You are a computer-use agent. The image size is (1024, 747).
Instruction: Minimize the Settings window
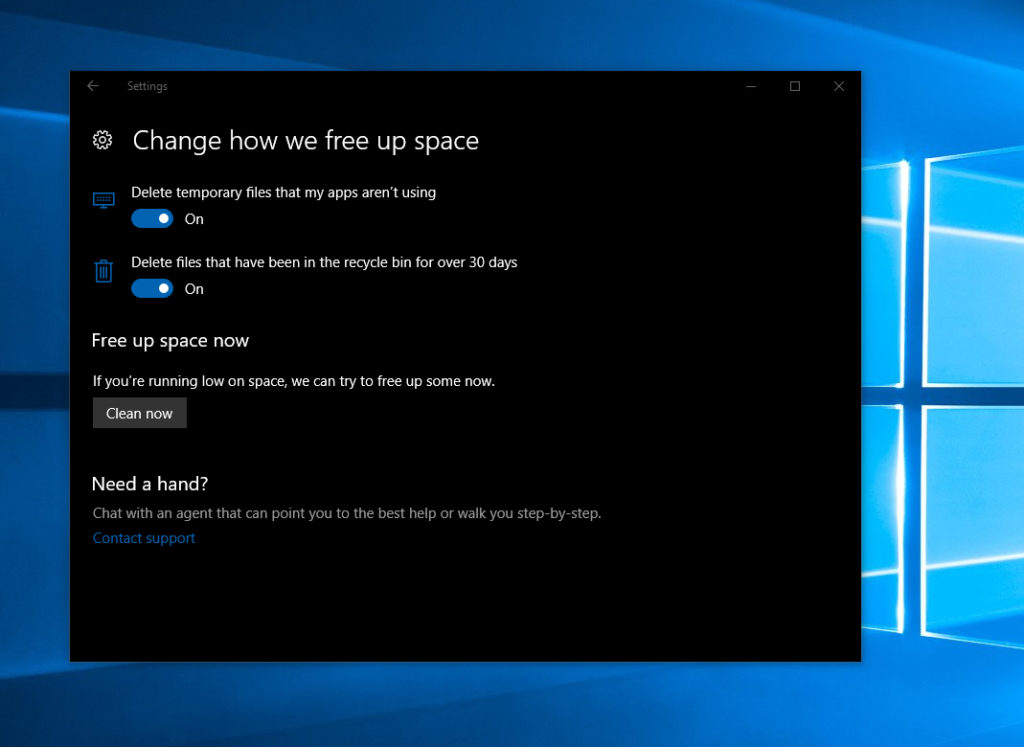pos(750,86)
